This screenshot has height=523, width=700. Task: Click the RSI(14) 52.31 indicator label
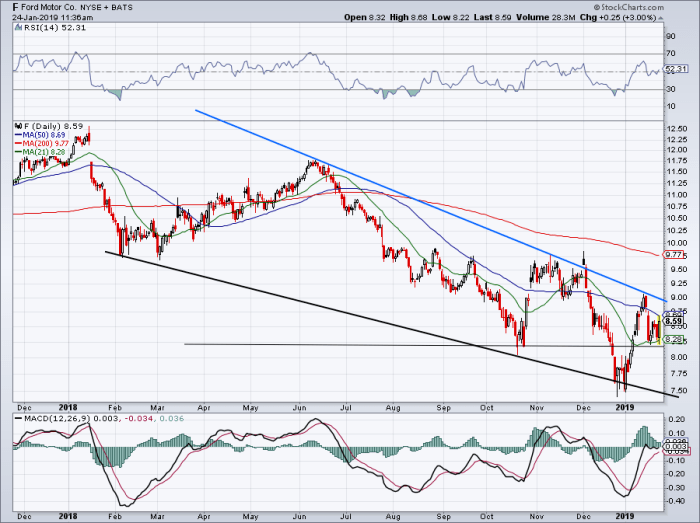(x=50, y=28)
